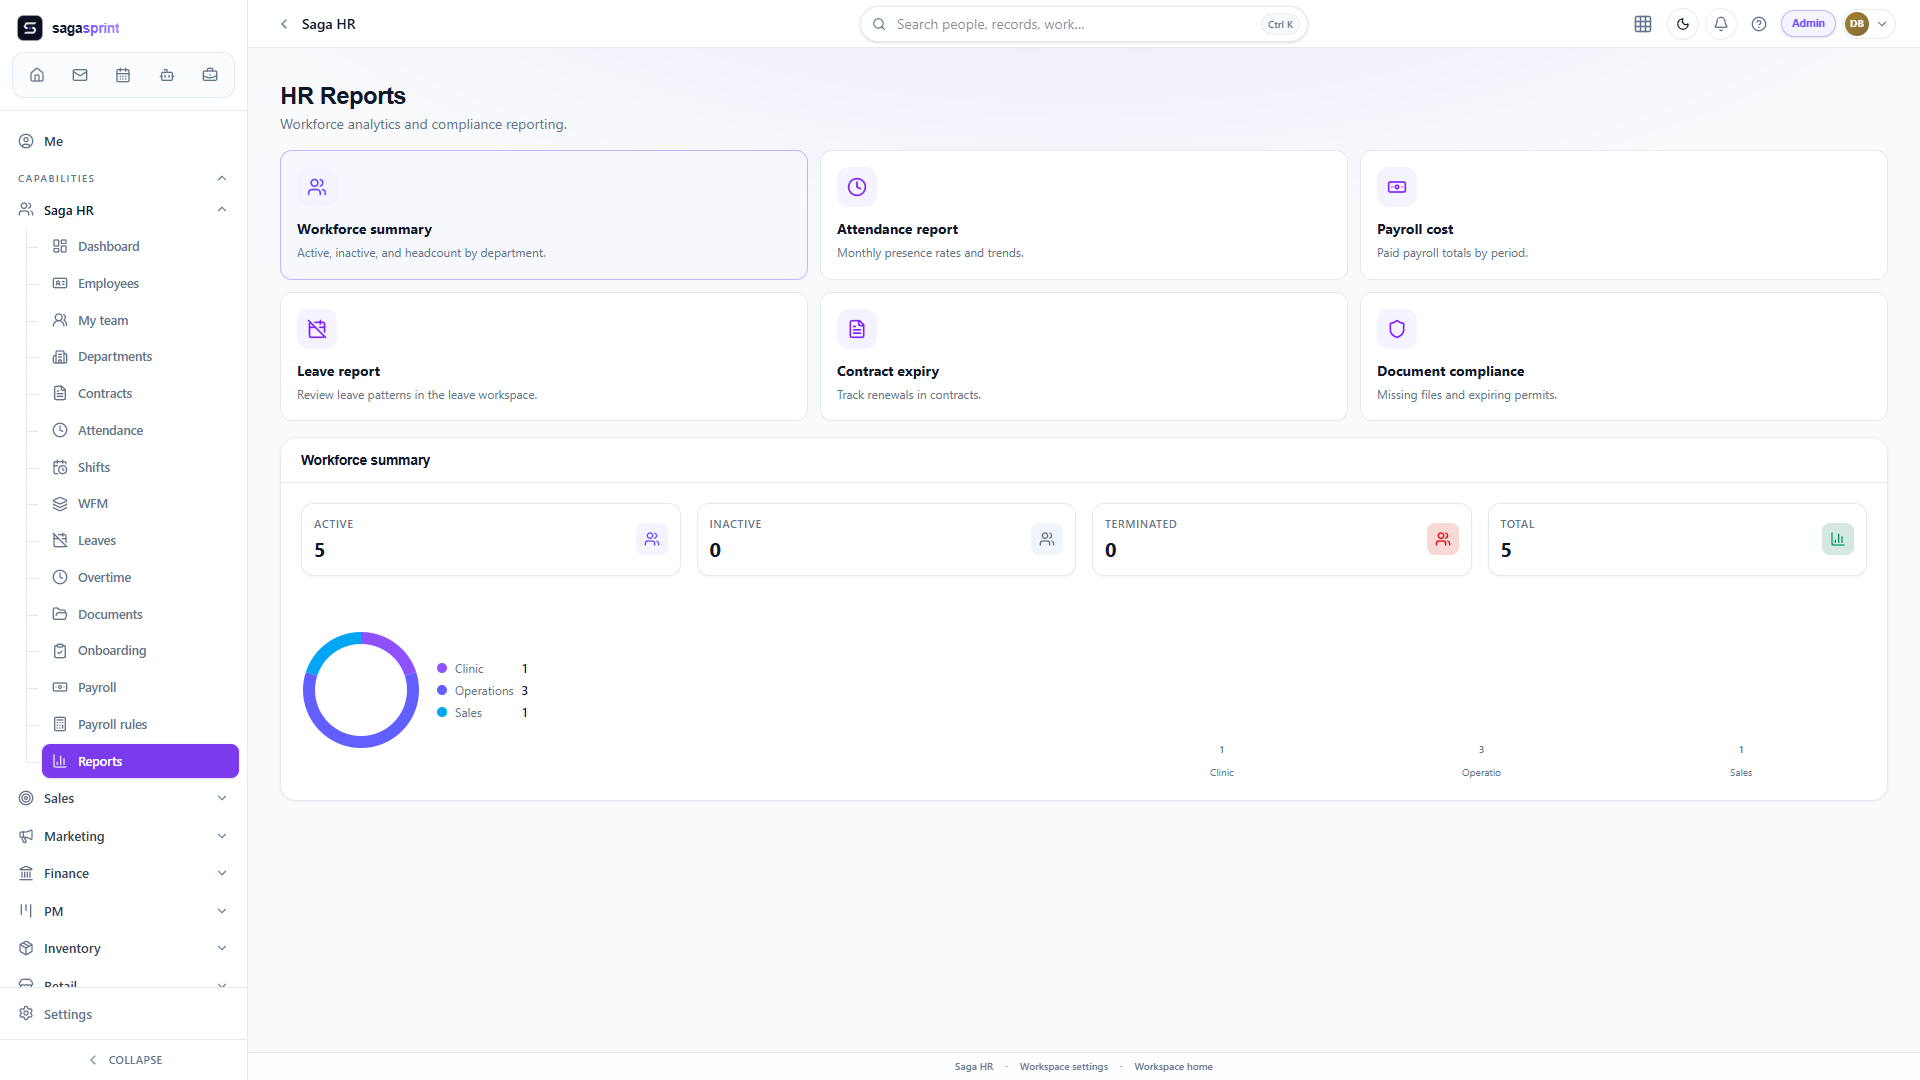Open the apps grid icon
Viewport: 1920px width, 1080px height.
pos(1643,24)
